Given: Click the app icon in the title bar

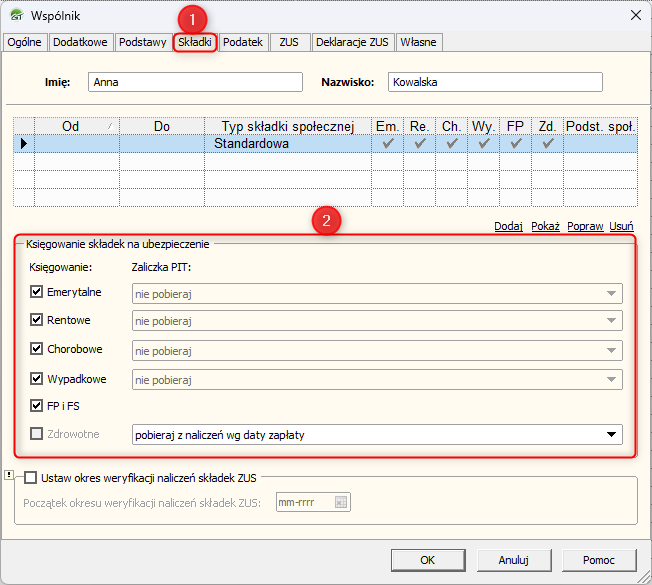Looking at the screenshot, I should [14, 15].
